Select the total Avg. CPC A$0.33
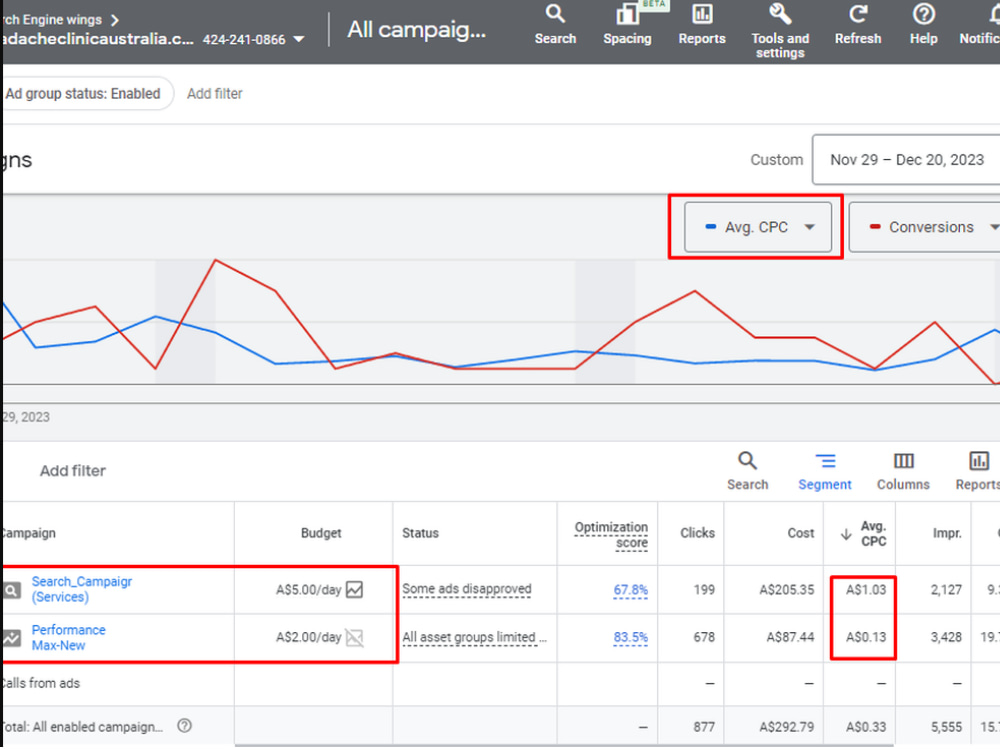 point(865,727)
